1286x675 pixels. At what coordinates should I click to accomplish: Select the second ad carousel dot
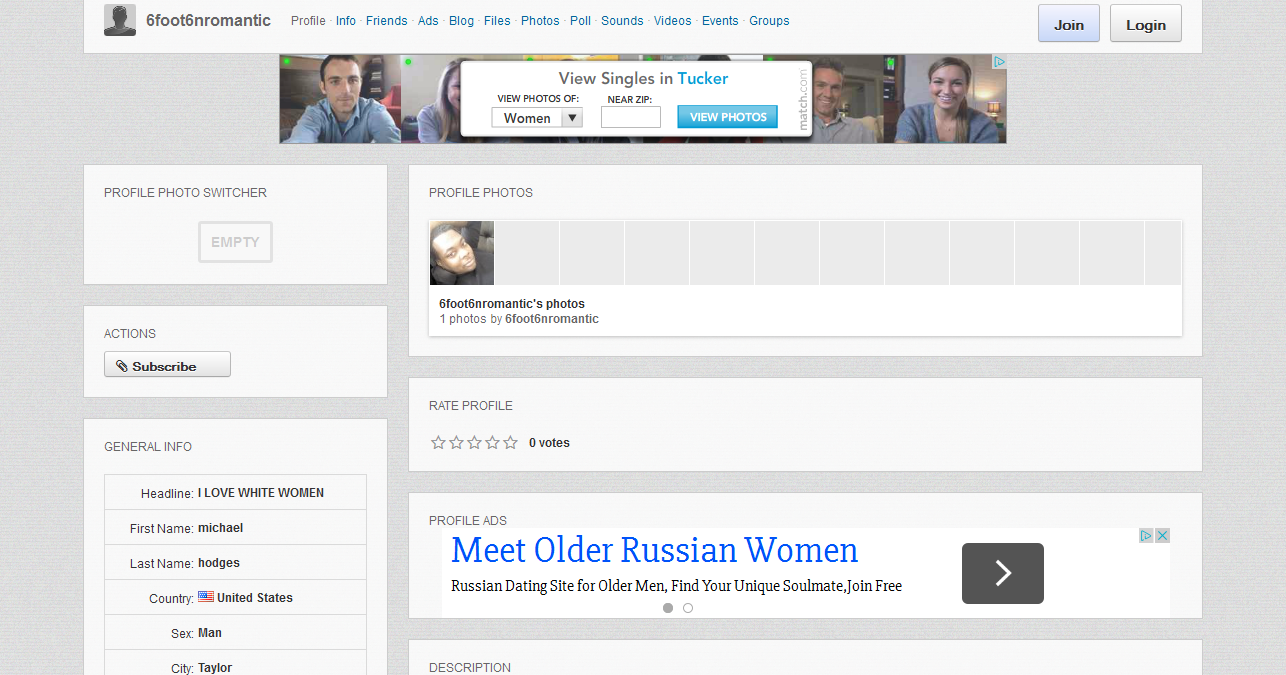pos(688,608)
